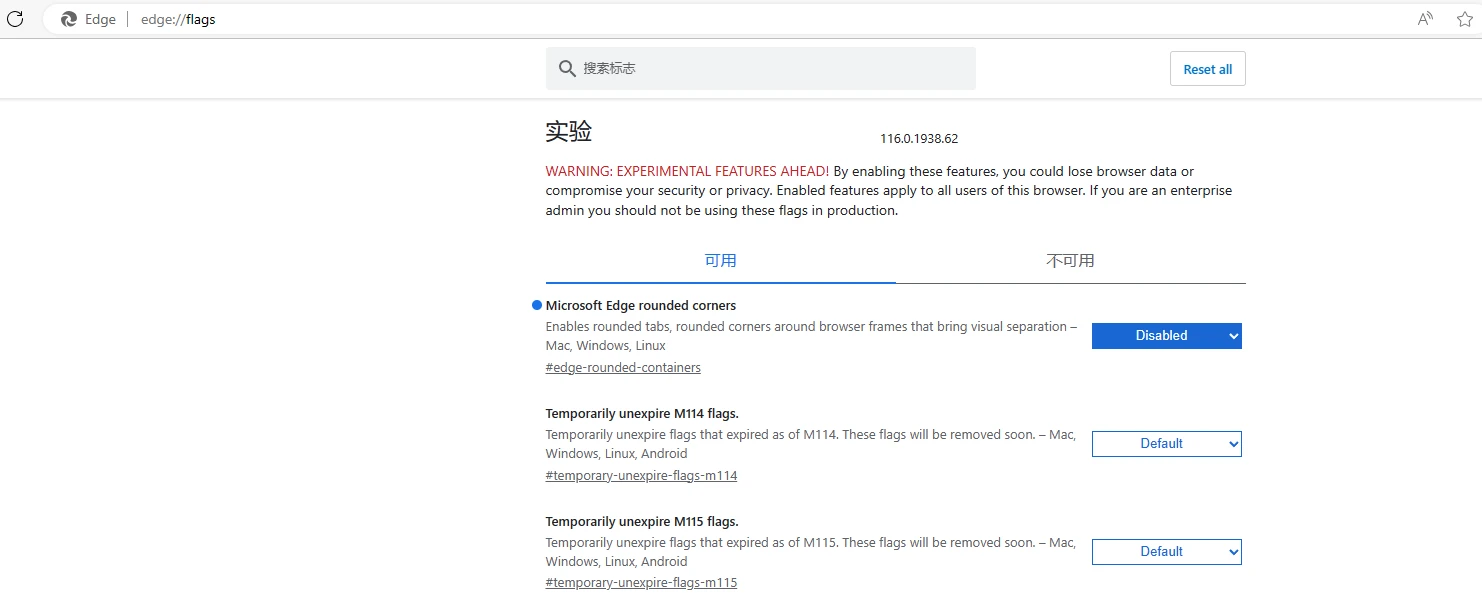This screenshot has height=605, width=1482.
Task: Open the #temporary-unexpire-flags-m114 link
Action: point(641,476)
